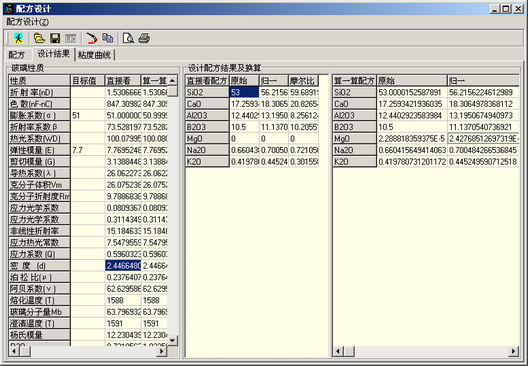
Task: Select the 导热系数(λ) row header
Action: point(39,173)
